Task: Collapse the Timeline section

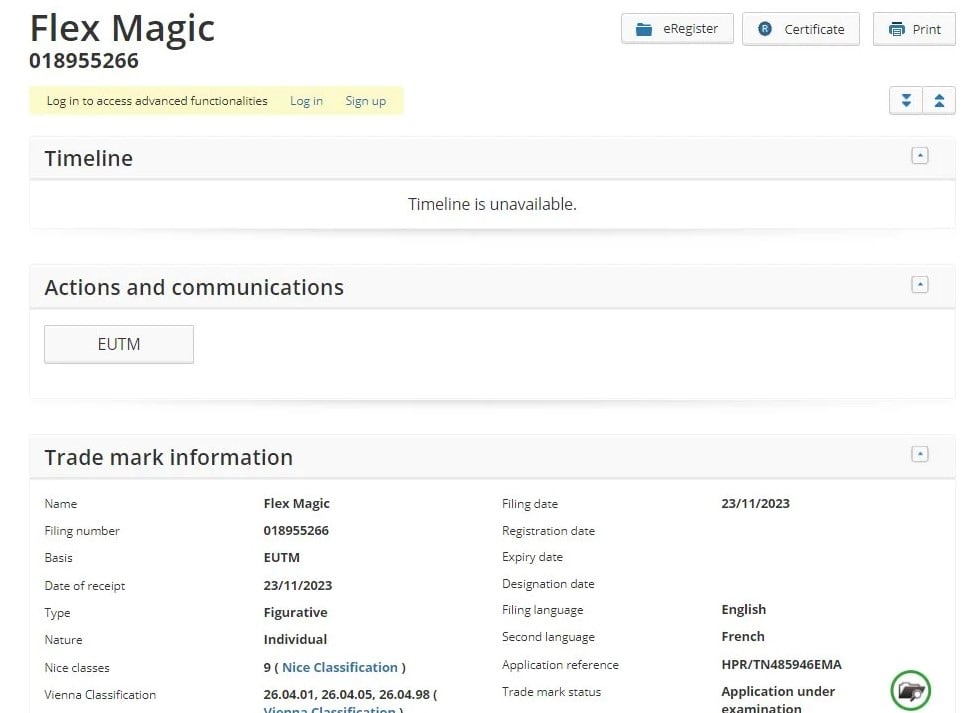Action: 920,156
